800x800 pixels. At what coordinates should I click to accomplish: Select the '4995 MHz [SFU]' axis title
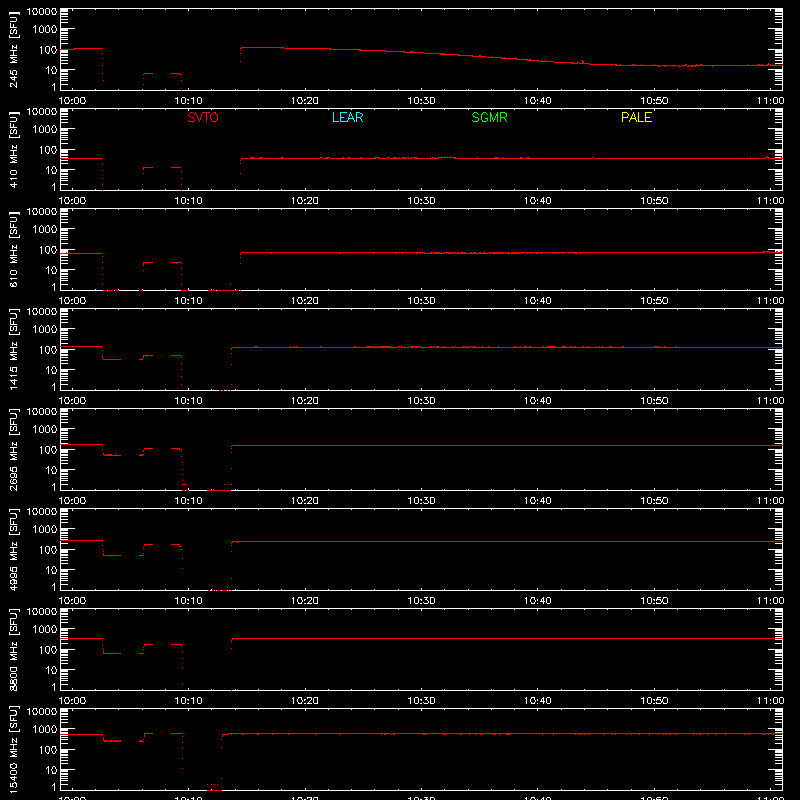13,549
